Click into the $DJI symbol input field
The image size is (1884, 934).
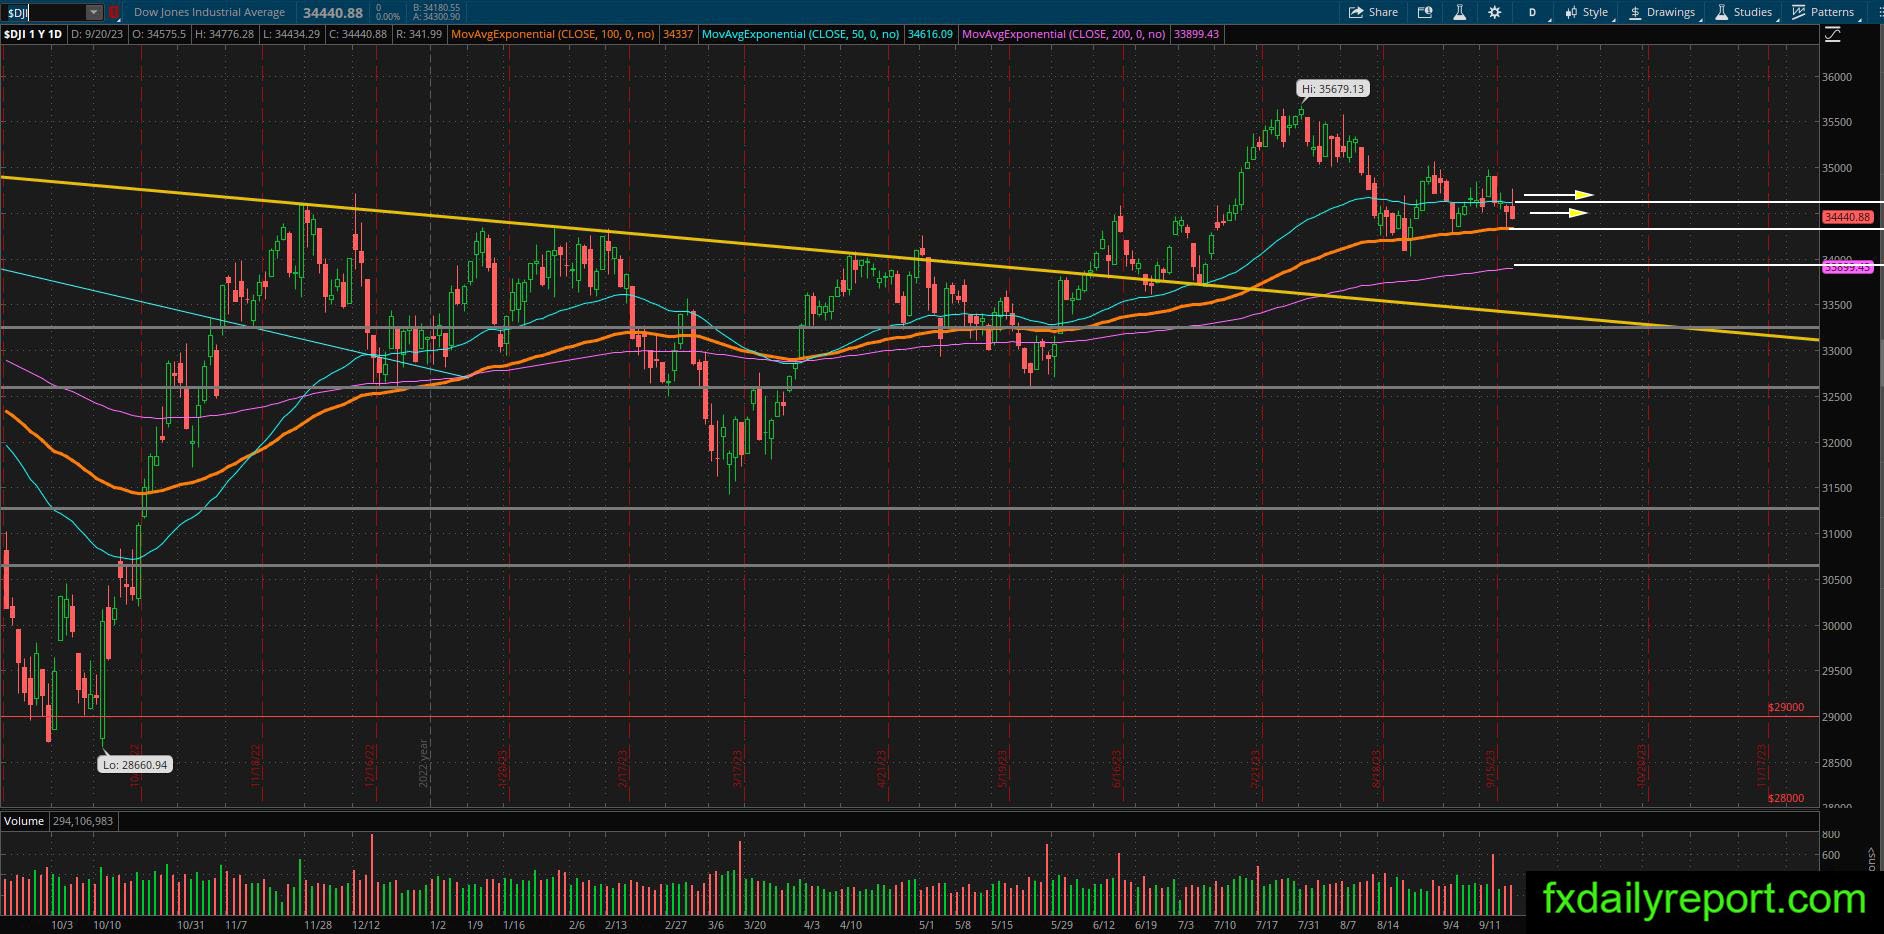pos(44,12)
